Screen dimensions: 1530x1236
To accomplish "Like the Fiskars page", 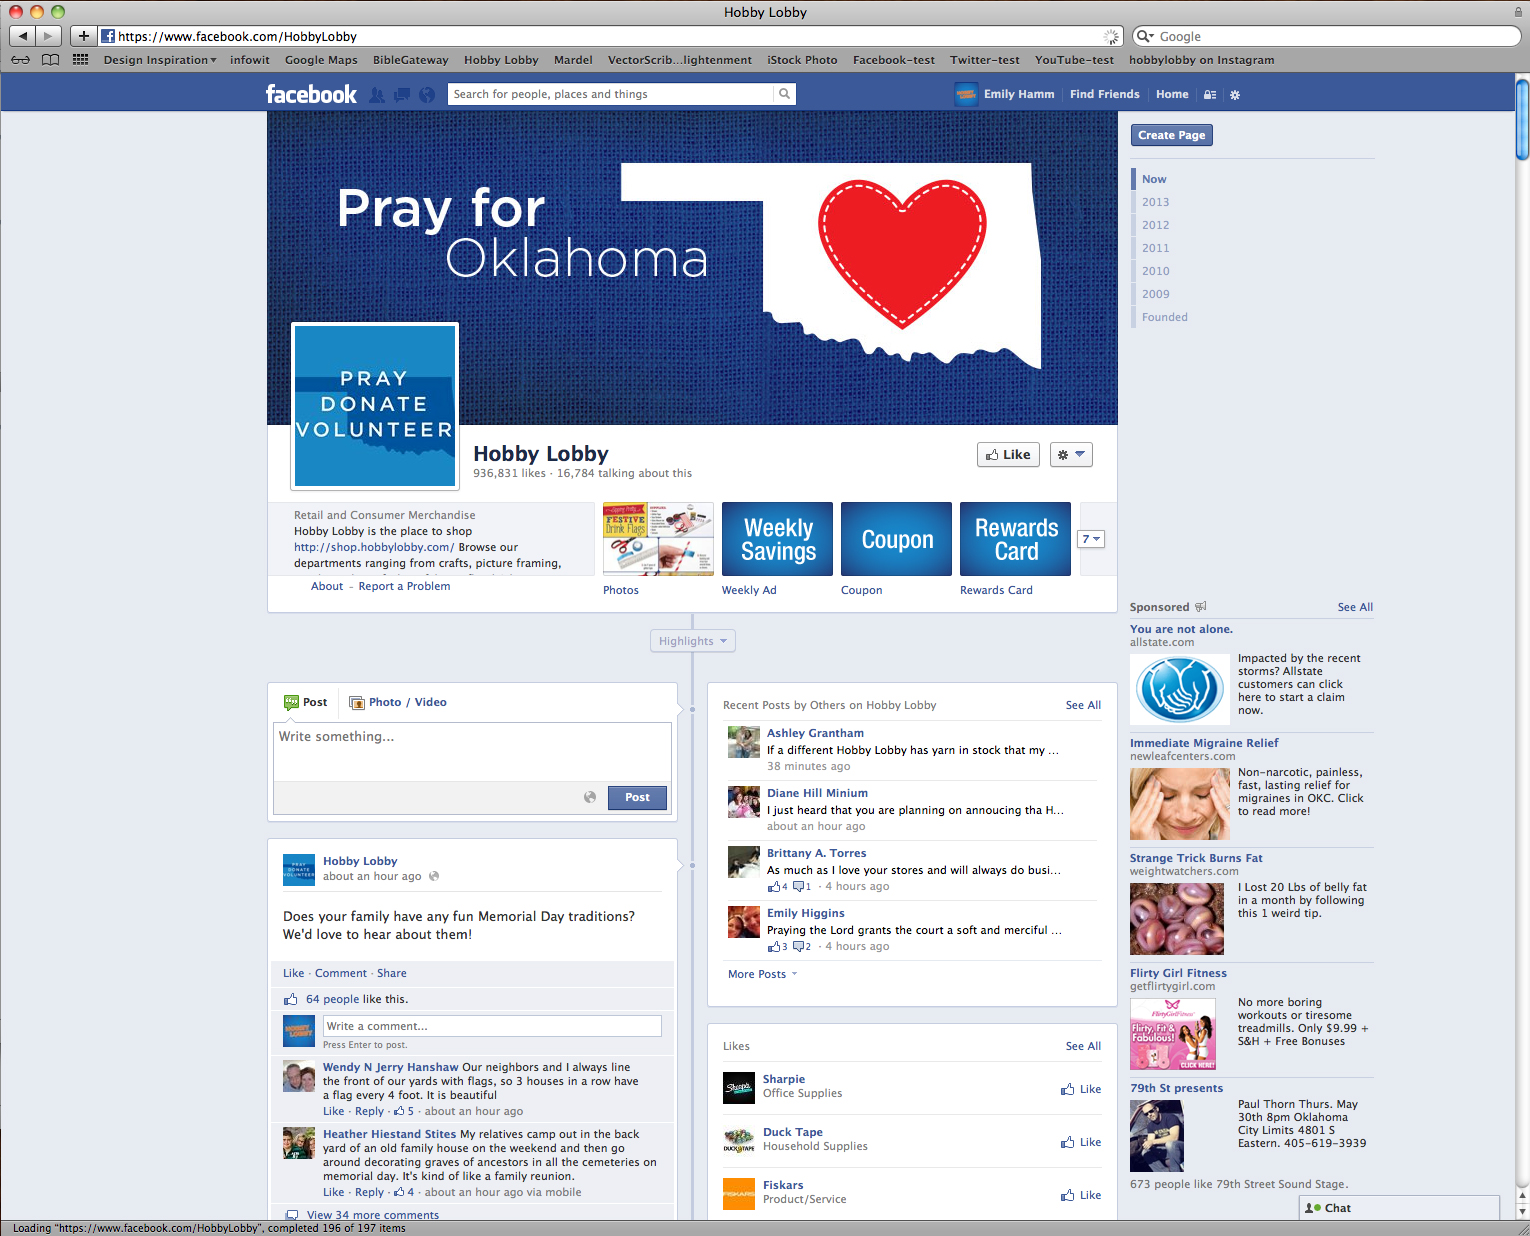I will (x=1081, y=1195).
